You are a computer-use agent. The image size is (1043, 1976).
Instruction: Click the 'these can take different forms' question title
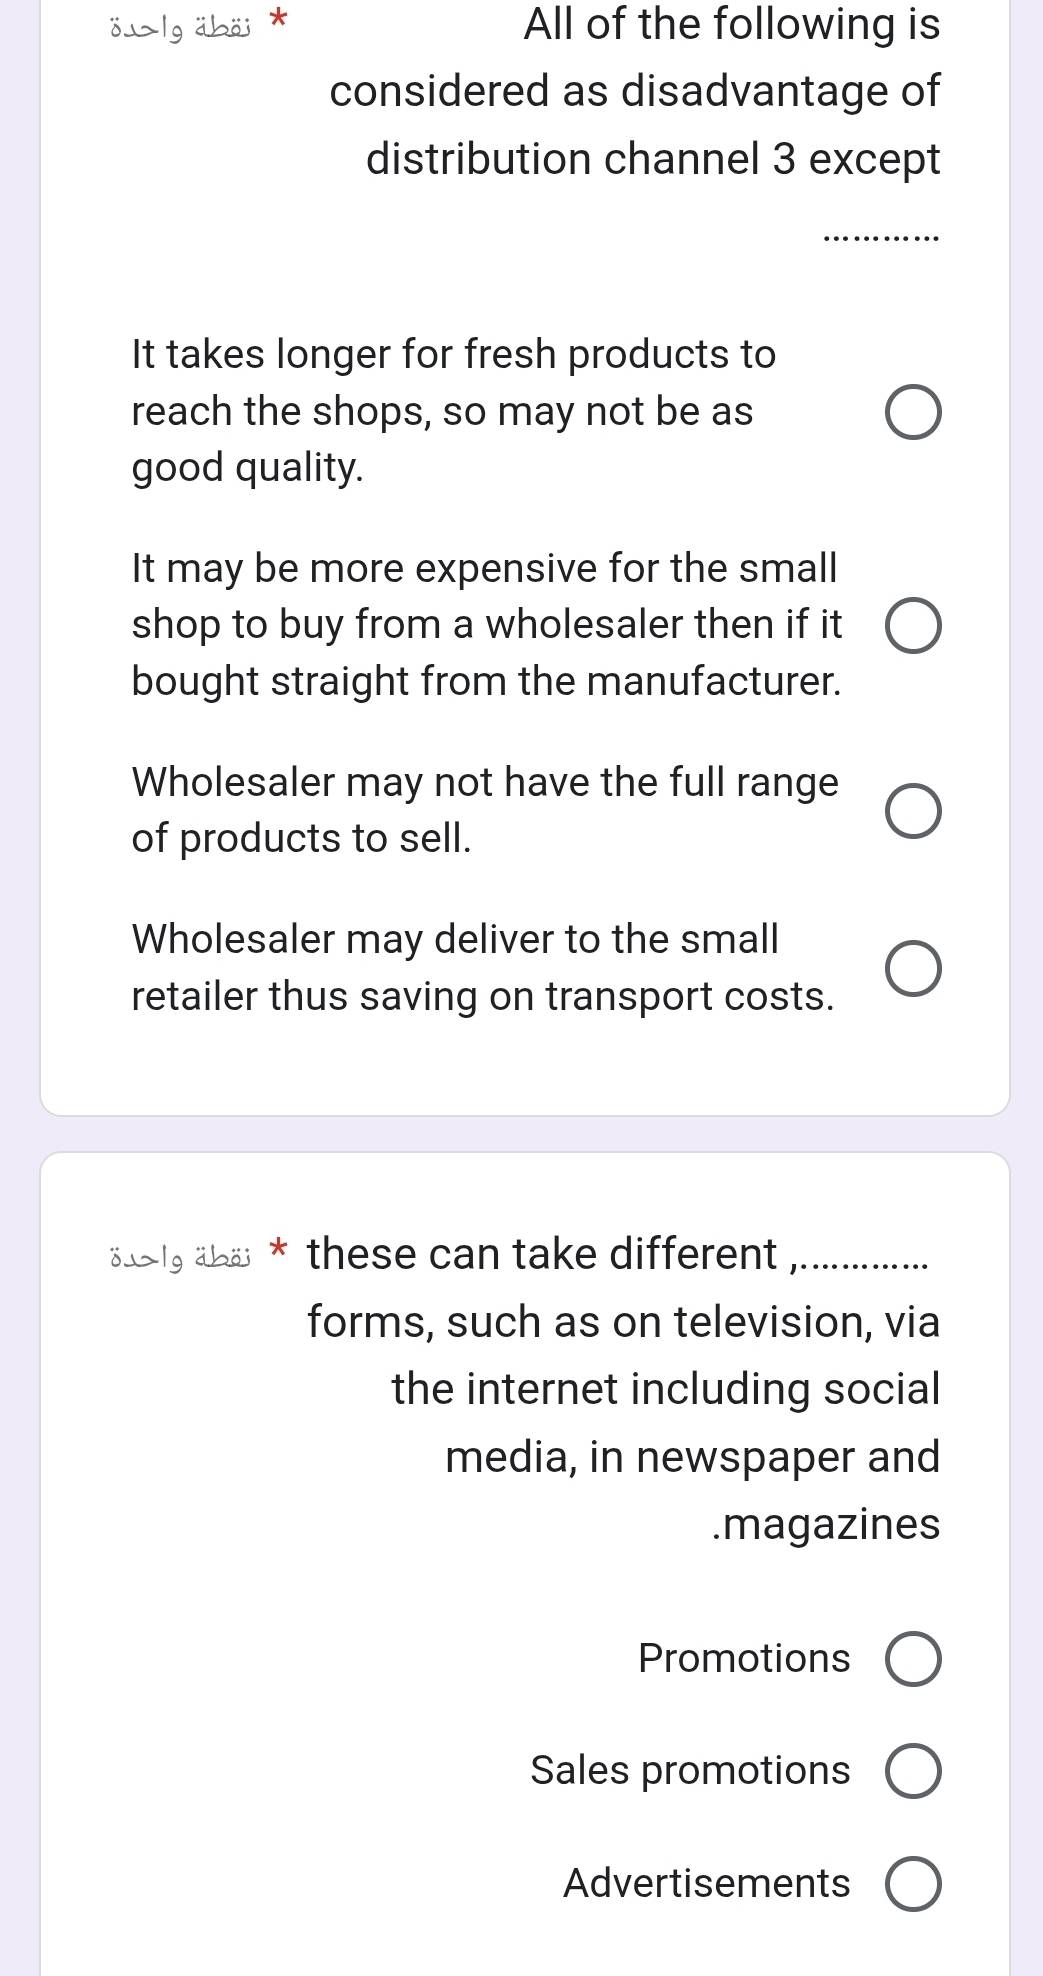coord(624,1389)
